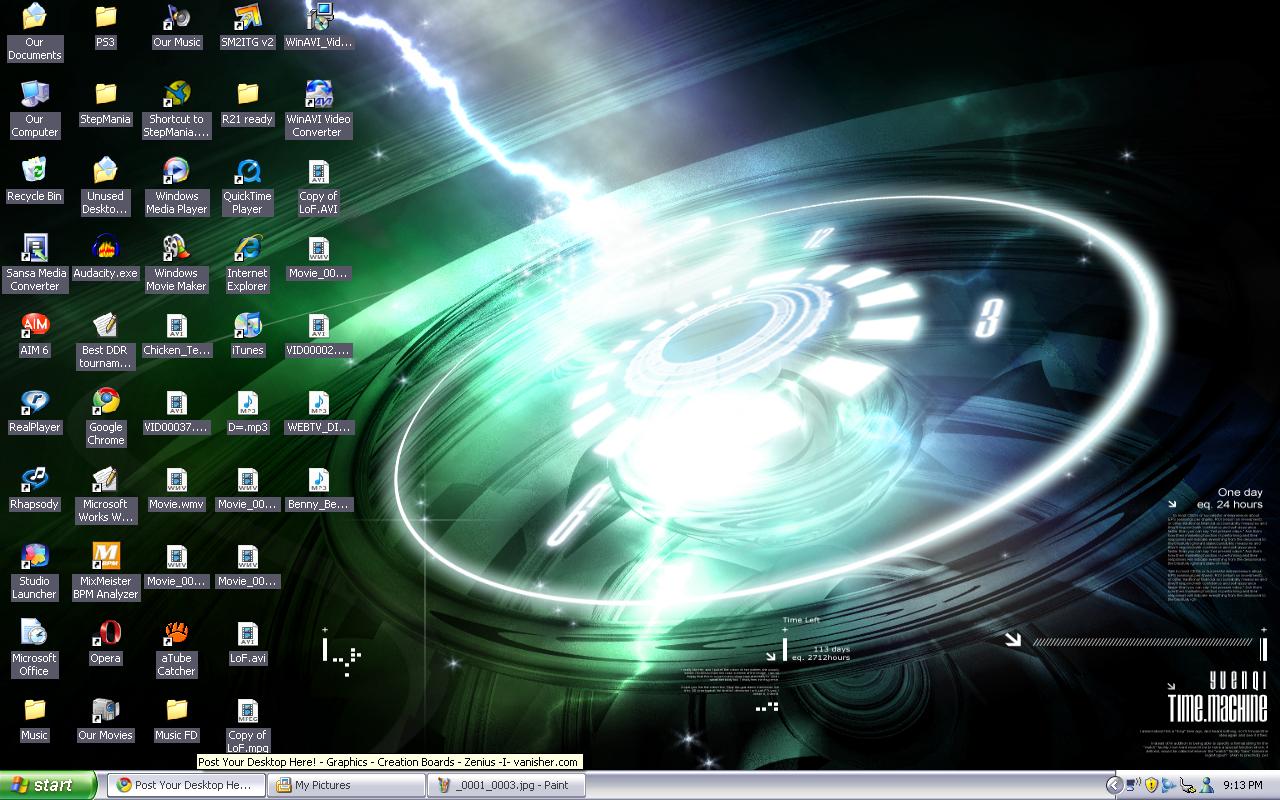Launch Windows Movie Maker shortcut
This screenshot has height=800, width=1280.
(x=177, y=263)
